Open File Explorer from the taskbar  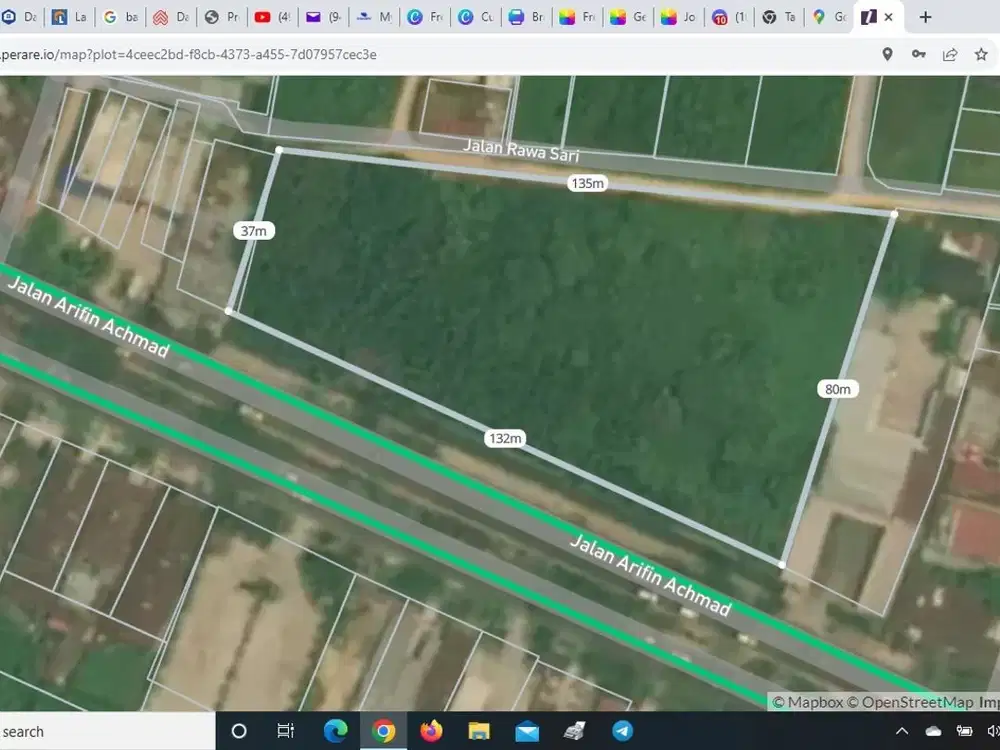pos(478,731)
